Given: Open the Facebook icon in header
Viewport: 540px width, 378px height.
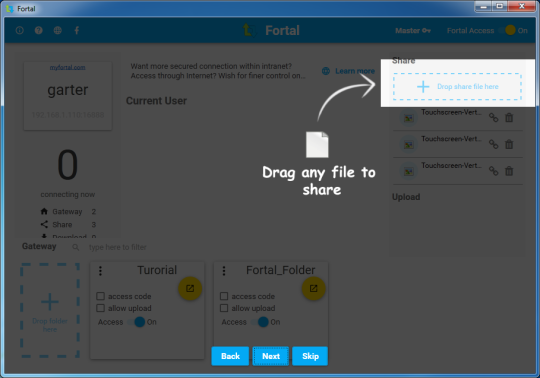Looking at the screenshot, I should pyautogui.click(x=76, y=30).
